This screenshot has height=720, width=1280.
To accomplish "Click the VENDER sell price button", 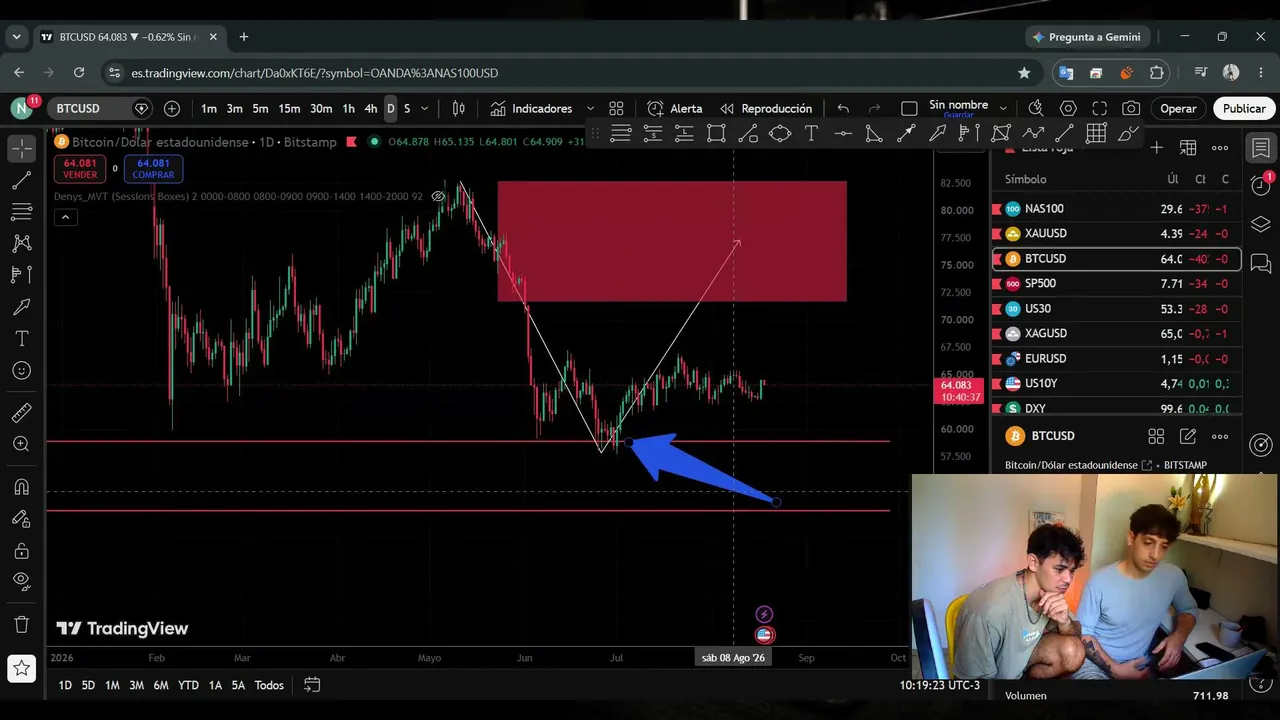I will 80,168.
